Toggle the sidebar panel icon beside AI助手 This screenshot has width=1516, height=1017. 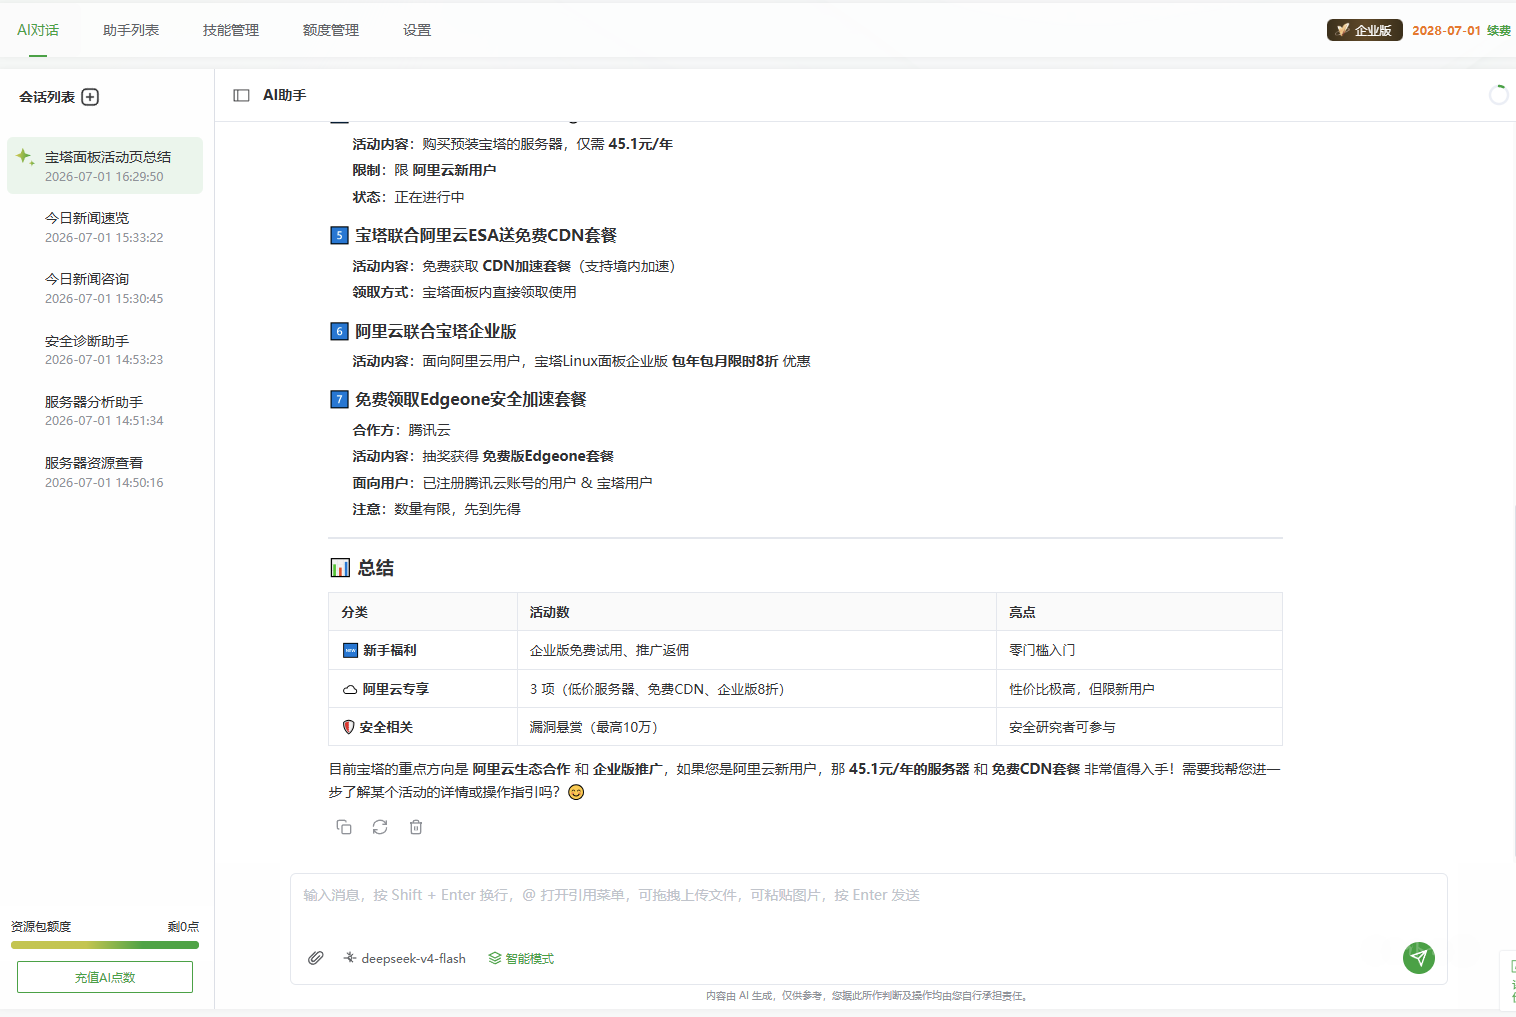click(x=241, y=95)
